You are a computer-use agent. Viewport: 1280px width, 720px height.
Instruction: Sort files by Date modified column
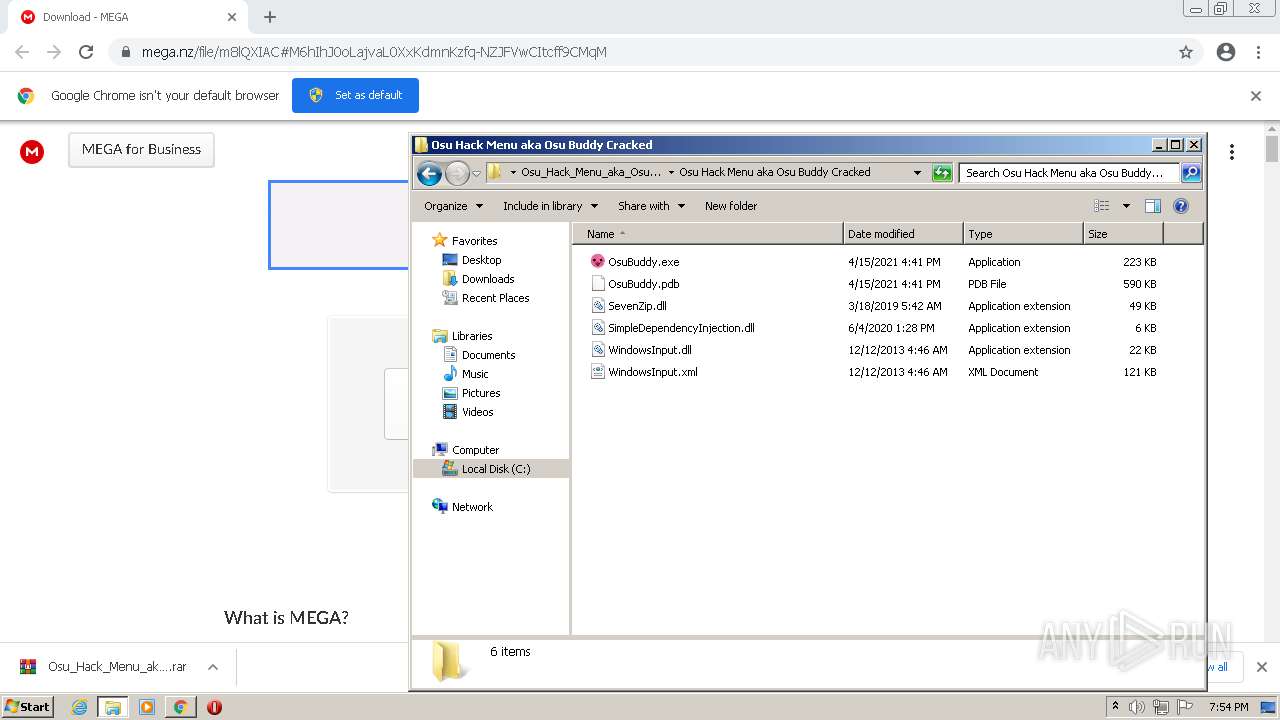coord(904,234)
